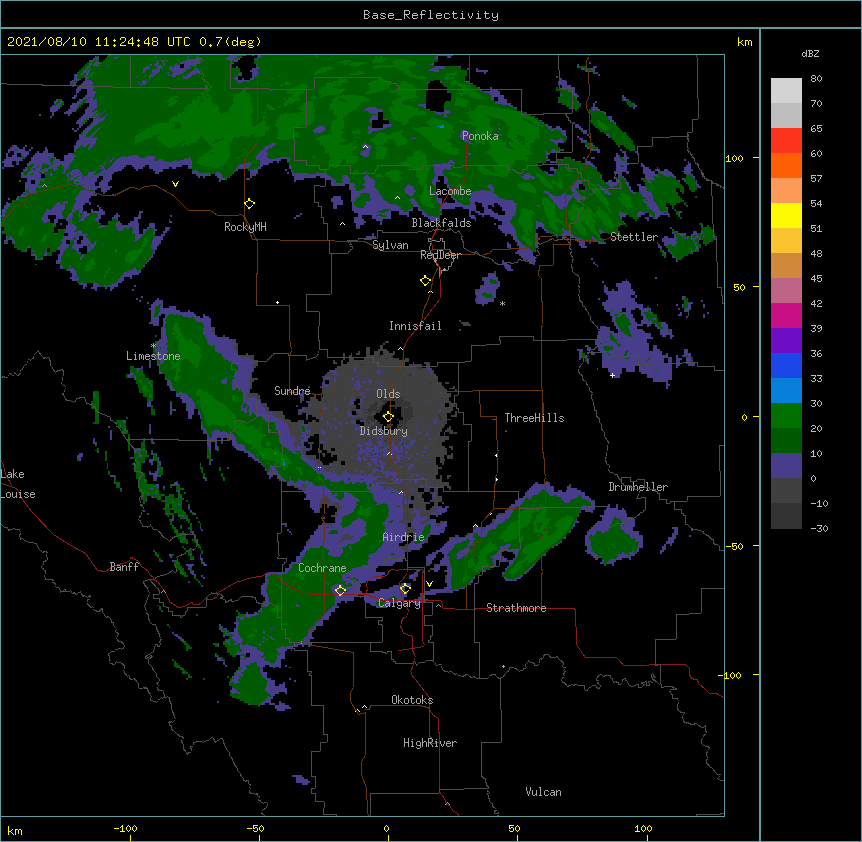Click the Stettler city label

[x=634, y=237]
